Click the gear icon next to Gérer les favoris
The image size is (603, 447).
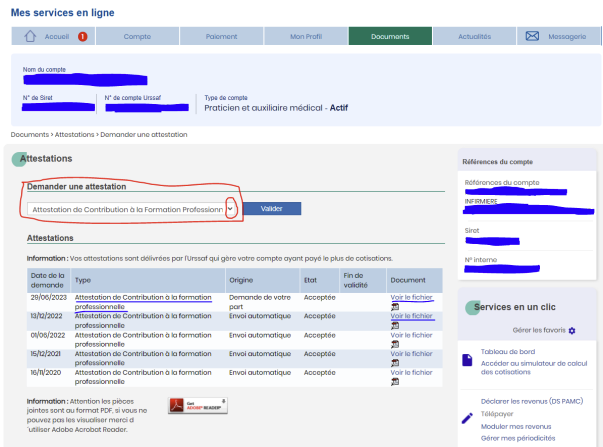[572, 330]
